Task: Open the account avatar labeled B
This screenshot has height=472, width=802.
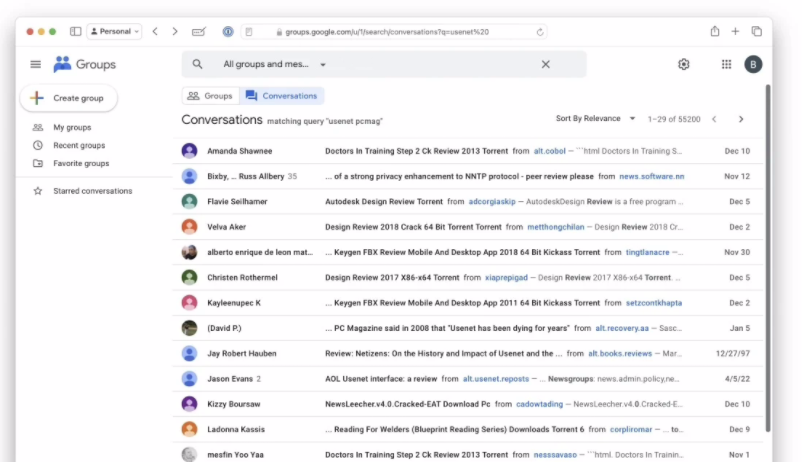Action: (x=753, y=64)
